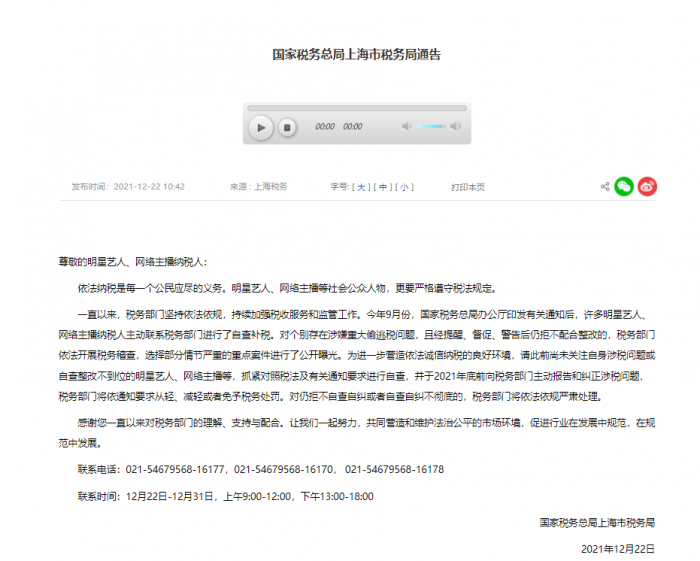
Task: Stop the audio playback
Action: coord(287,128)
